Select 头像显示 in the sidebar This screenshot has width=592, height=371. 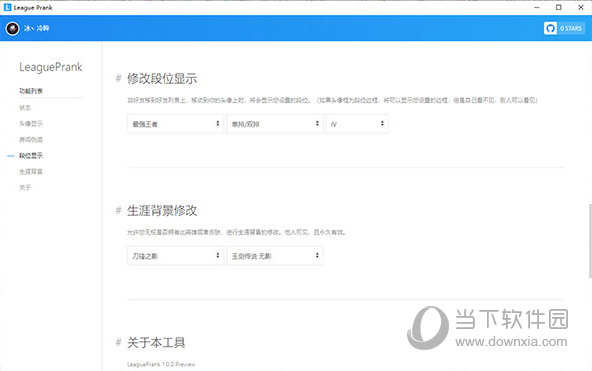pos(31,123)
